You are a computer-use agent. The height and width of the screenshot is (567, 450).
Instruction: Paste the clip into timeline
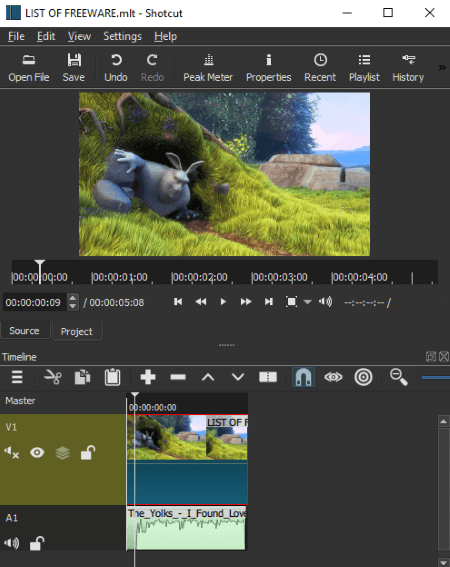[x=112, y=377]
